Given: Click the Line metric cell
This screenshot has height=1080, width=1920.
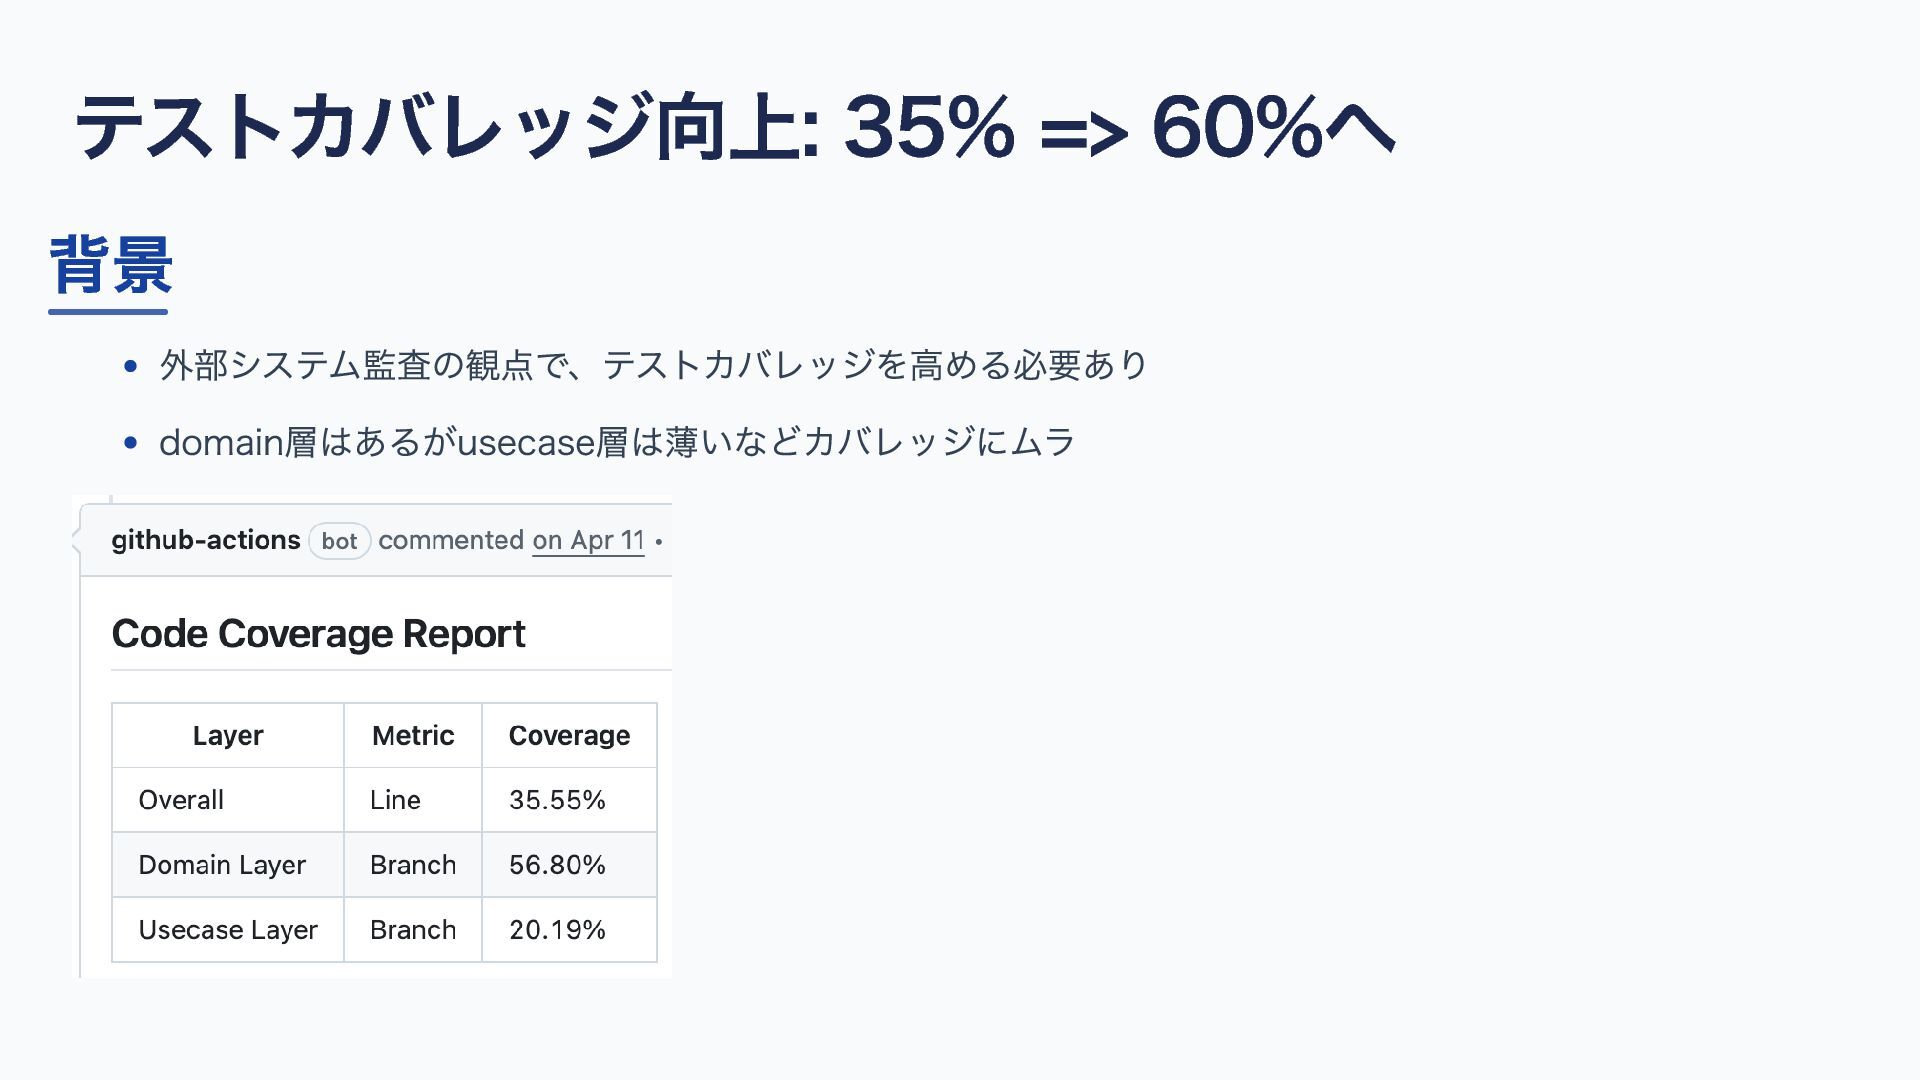Looking at the screenshot, I should (x=413, y=800).
